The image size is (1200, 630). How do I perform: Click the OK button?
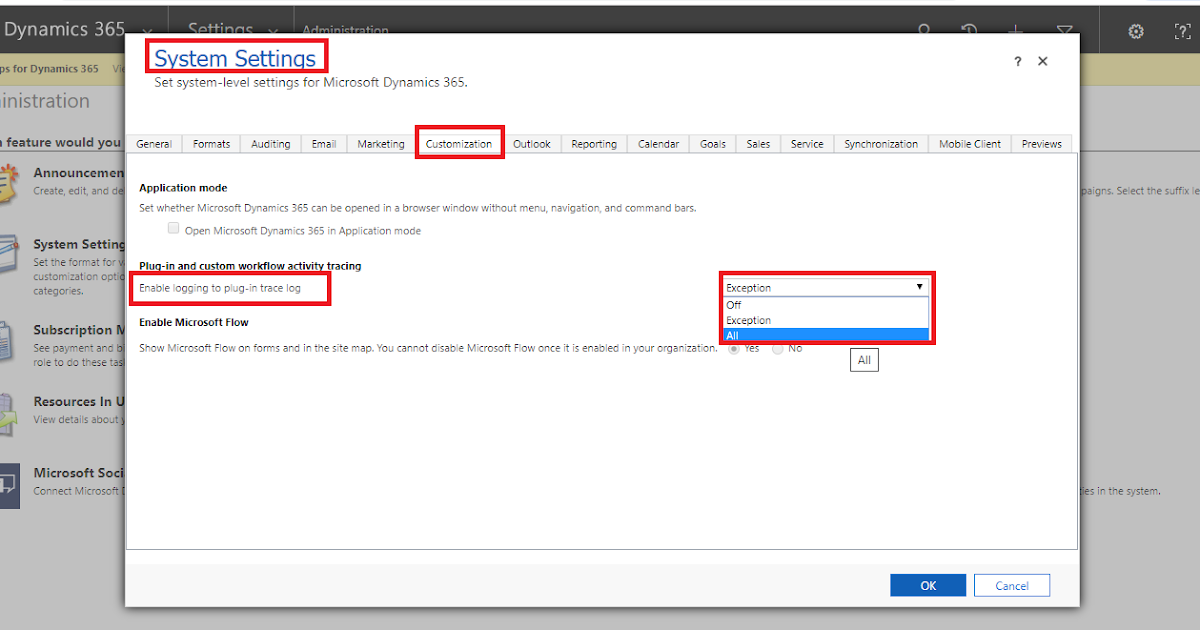pyautogui.click(x=927, y=585)
